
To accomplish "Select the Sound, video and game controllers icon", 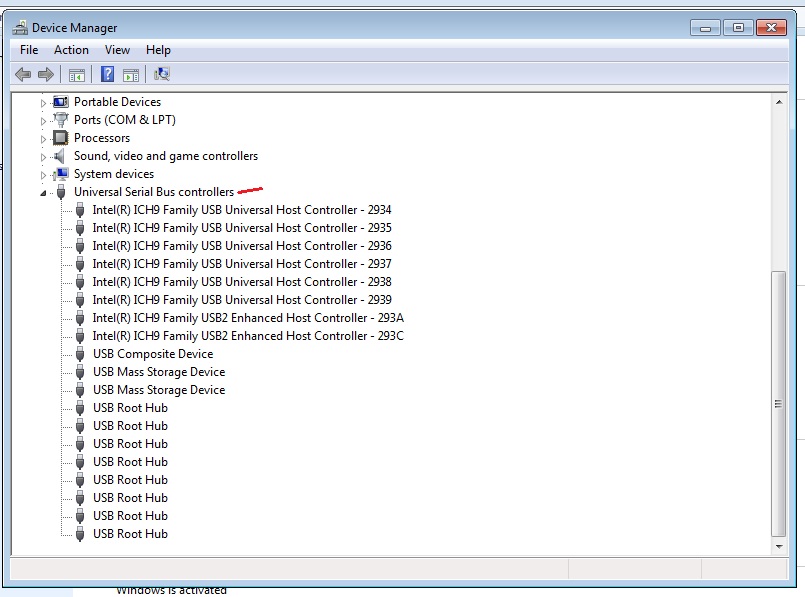I will (x=60, y=156).
